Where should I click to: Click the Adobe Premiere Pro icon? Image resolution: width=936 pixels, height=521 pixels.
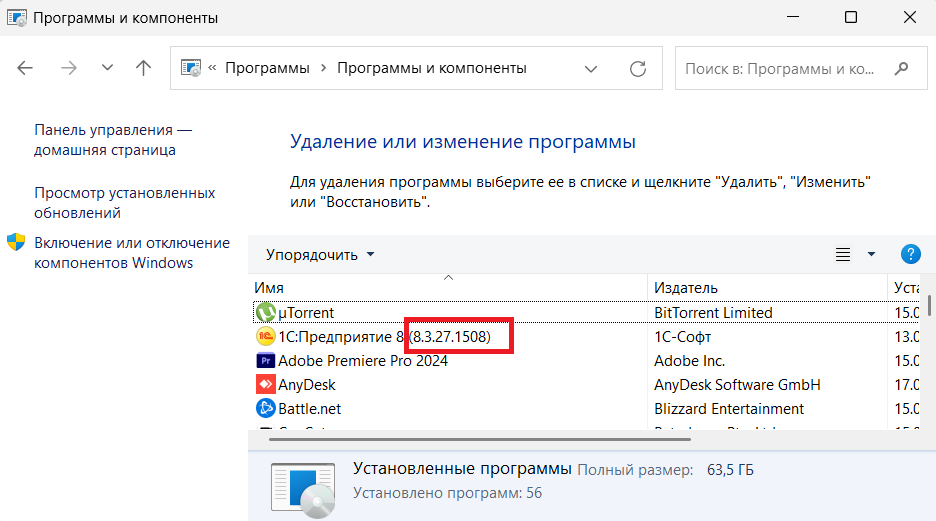click(x=266, y=360)
